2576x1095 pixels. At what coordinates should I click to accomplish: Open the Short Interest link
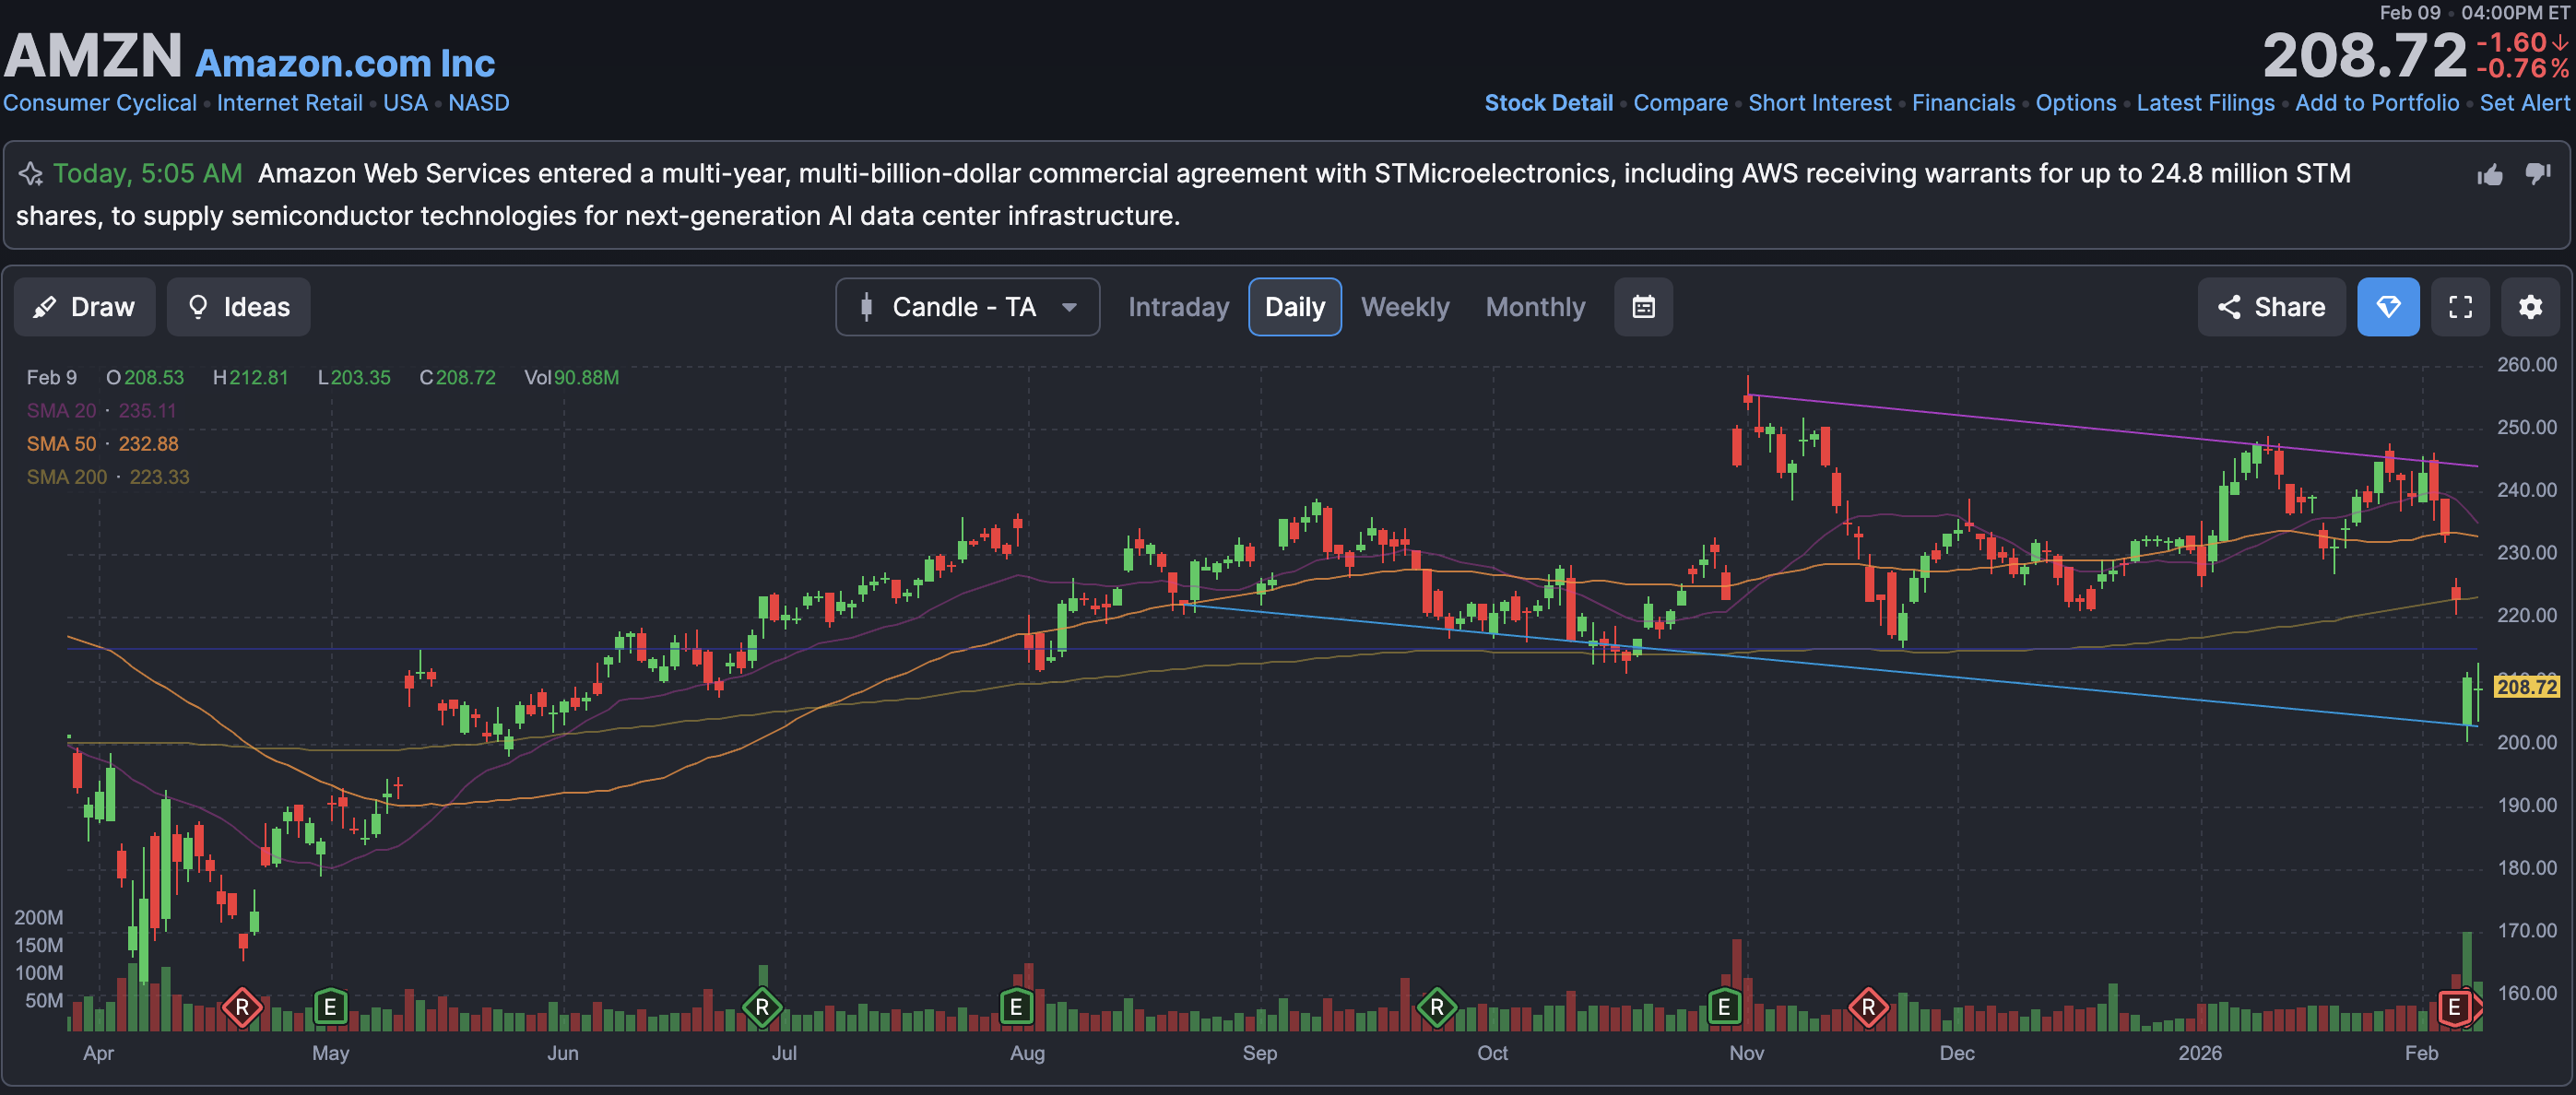[1819, 103]
